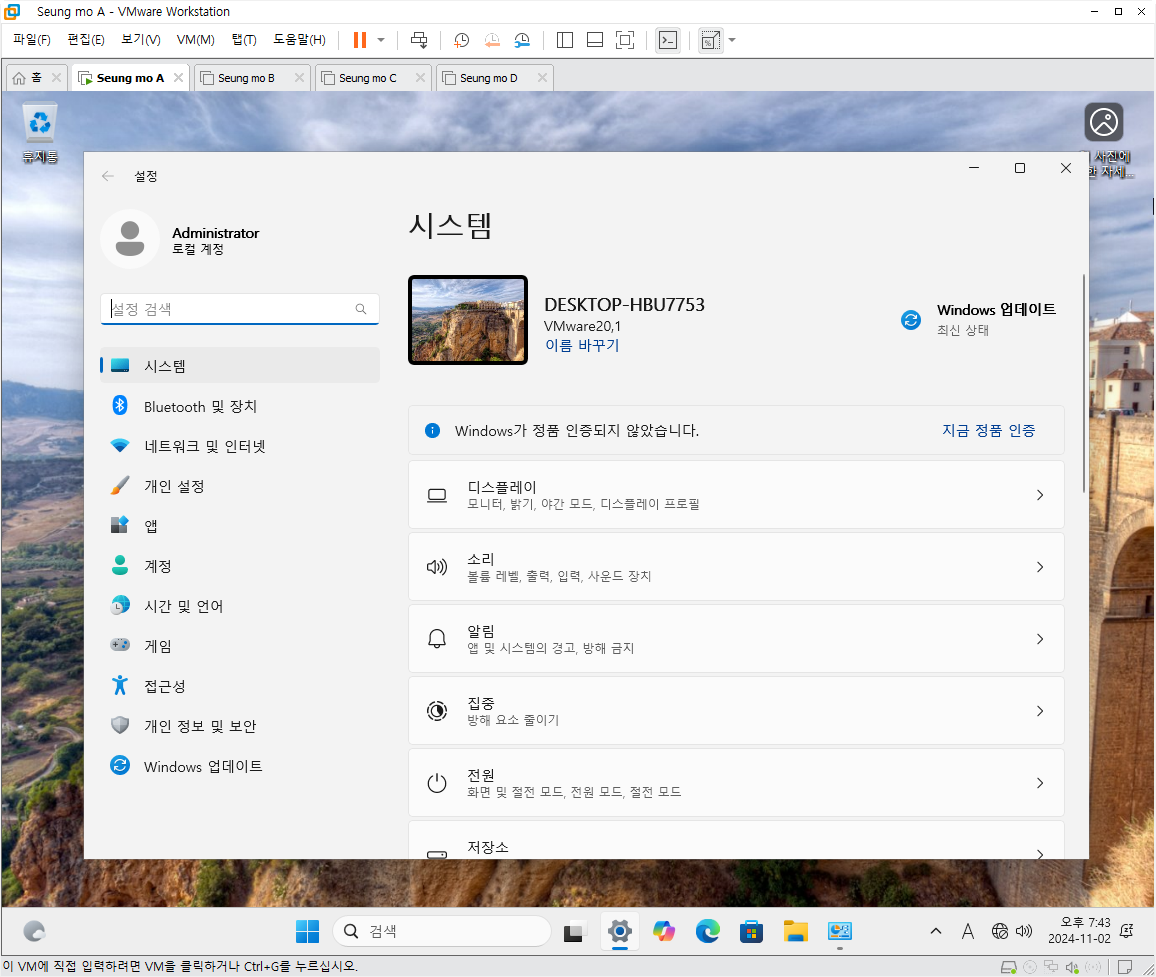Image resolution: width=1156 pixels, height=977 pixels.
Task: Open Bluetooth 및 장치 settings
Action: pos(240,406)
